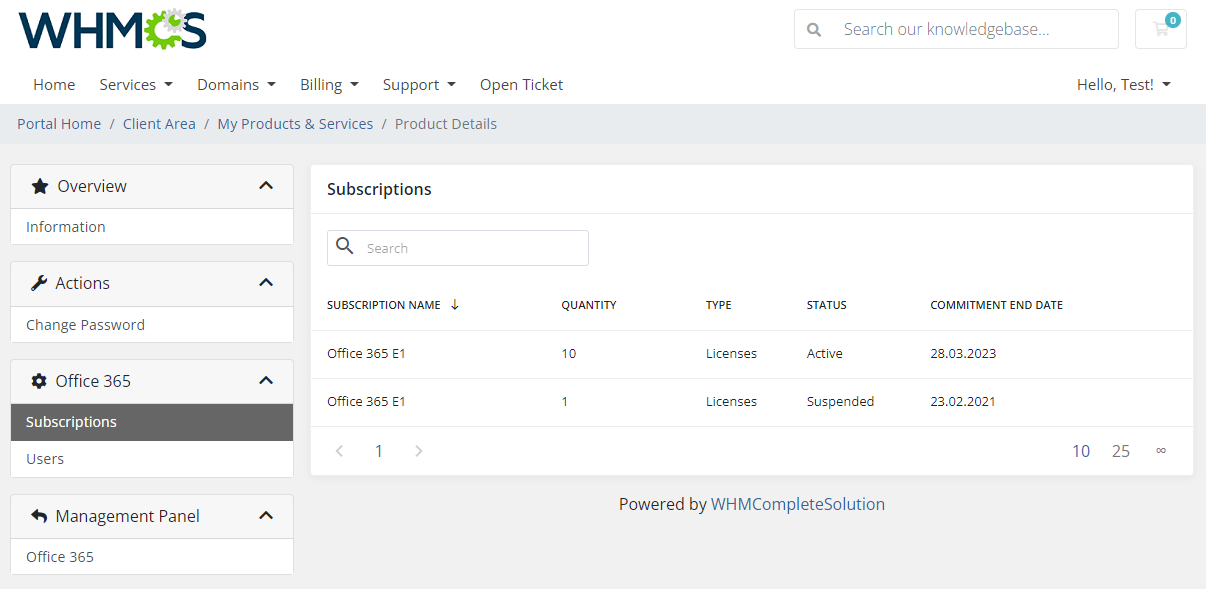The width and height of the screenshot is (1206, 589).
Task: Go to Home in navigation bar
Action: [x=54, y=85]
